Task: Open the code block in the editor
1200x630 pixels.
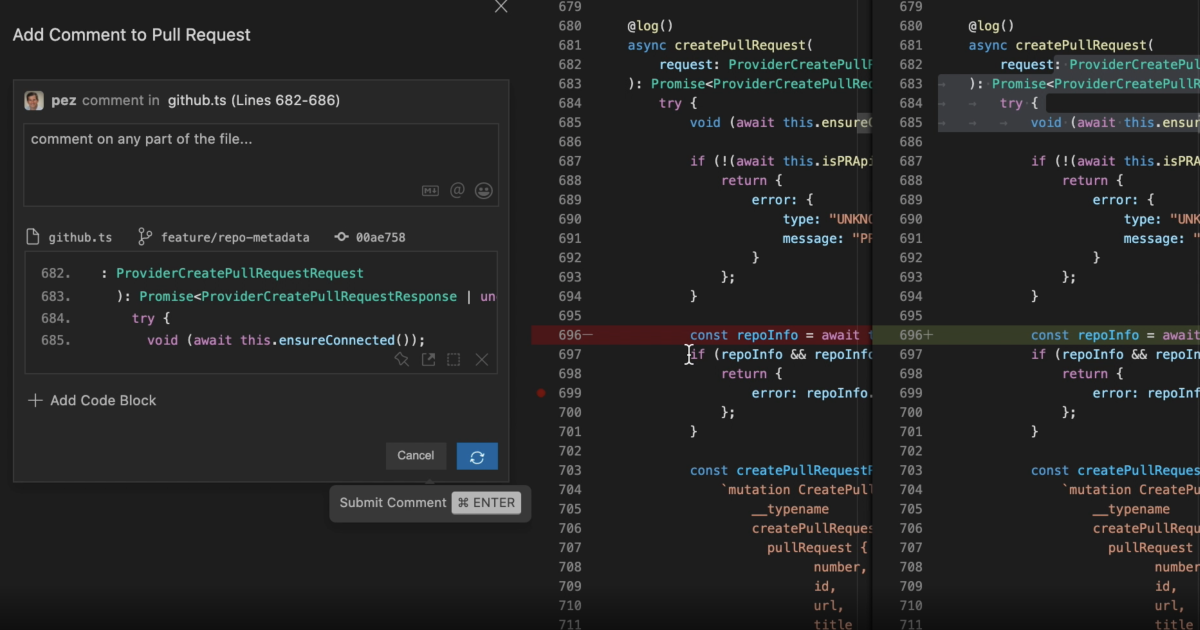Action: 429,359
